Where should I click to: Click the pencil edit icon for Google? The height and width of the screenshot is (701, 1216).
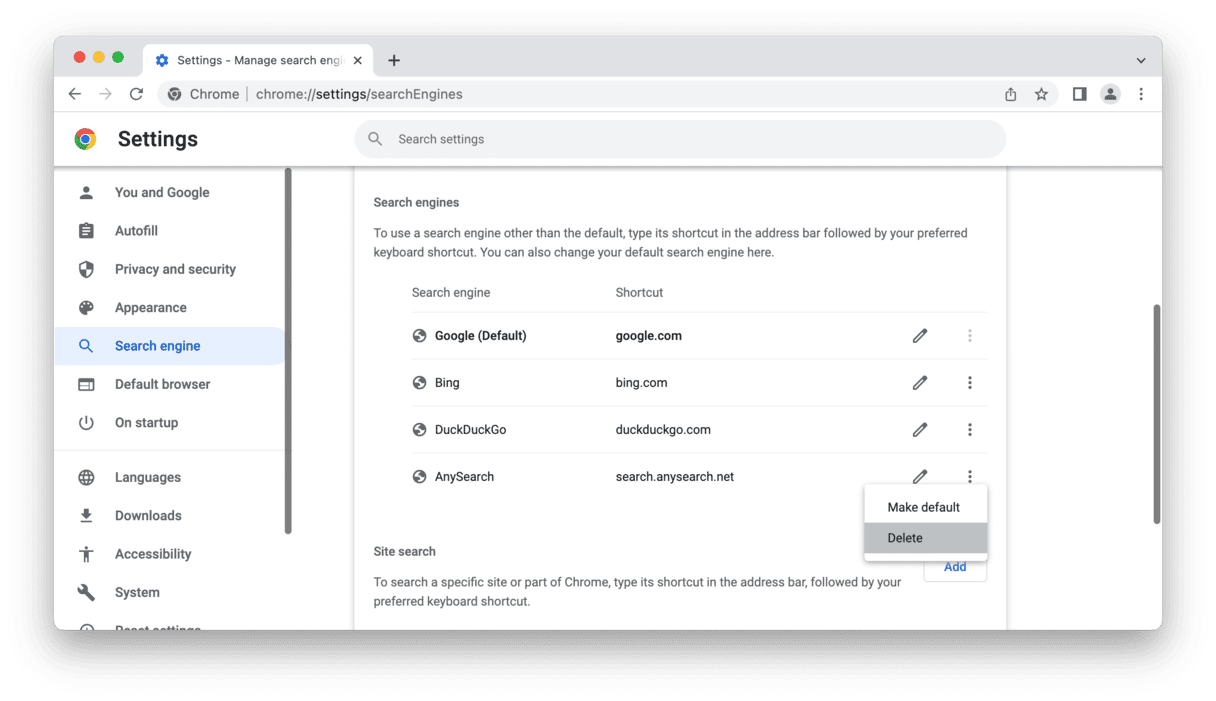pos(919,336)
